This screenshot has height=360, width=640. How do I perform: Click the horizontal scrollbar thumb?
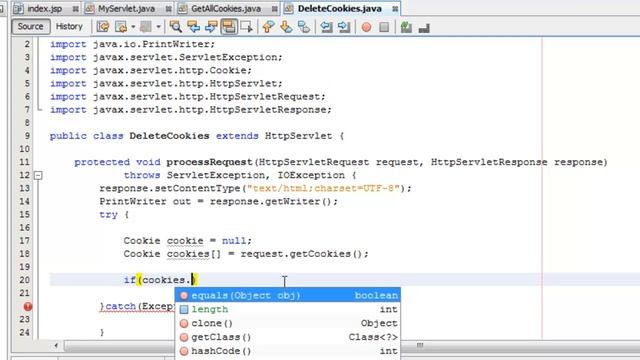click(x=420, y=346)
